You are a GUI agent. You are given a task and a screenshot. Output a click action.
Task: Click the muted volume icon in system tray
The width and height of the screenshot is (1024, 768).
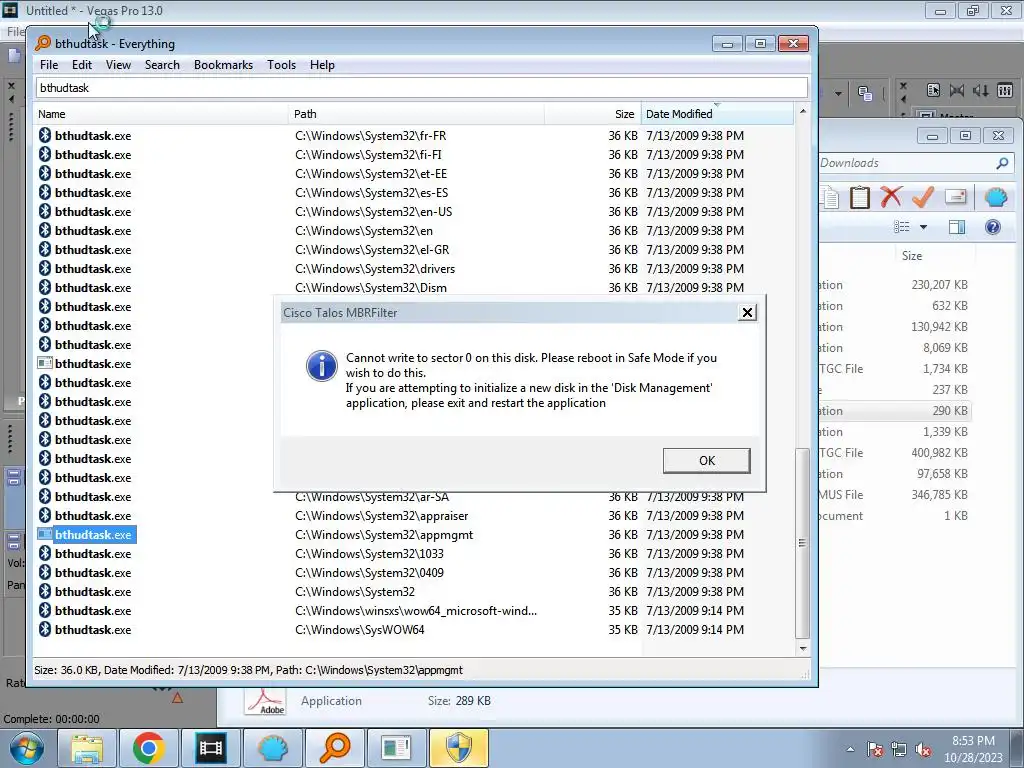(x=923, y=750)
